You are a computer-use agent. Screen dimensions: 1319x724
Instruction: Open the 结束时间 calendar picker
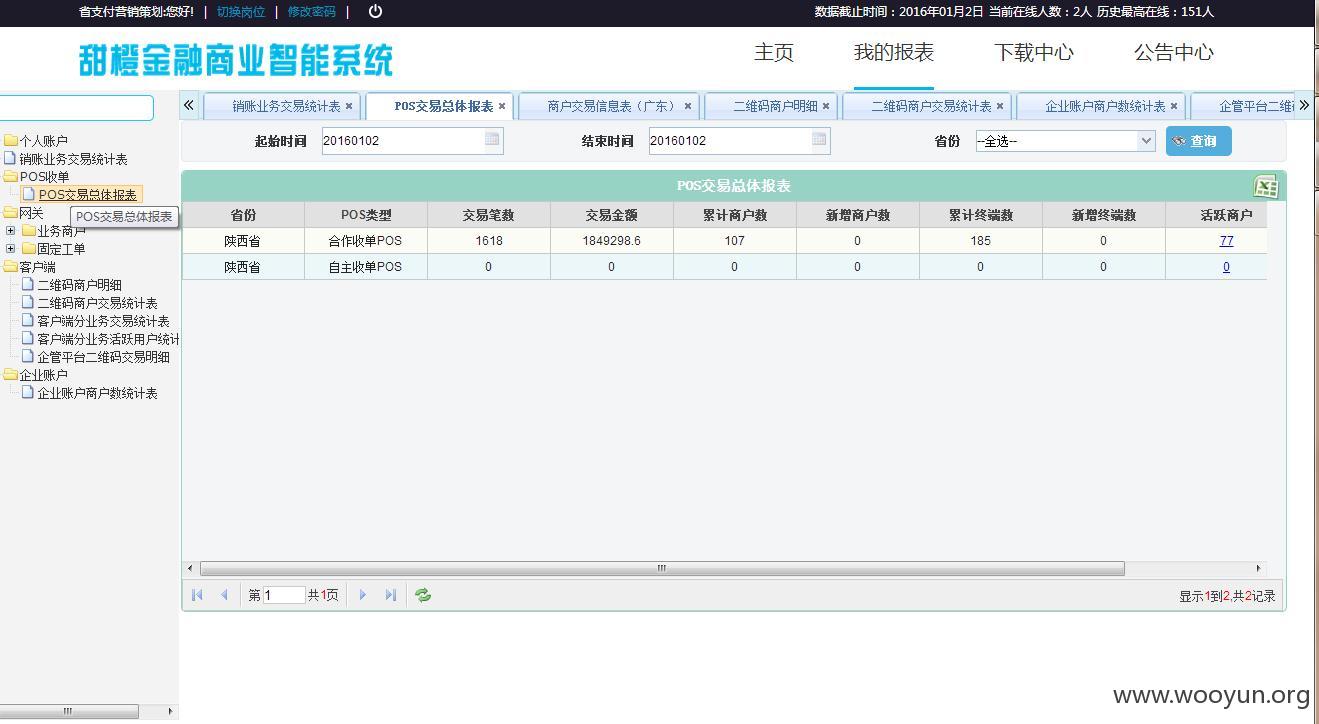tap(819, 140)
